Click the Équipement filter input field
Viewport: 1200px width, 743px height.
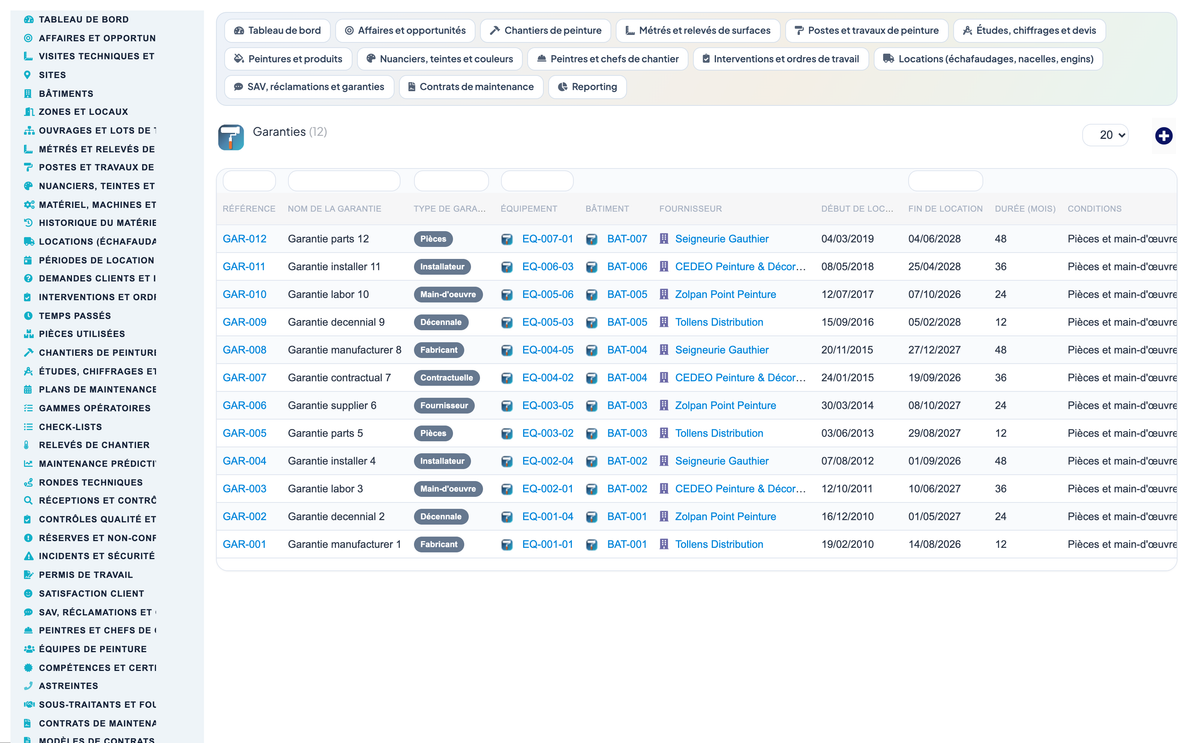pos(537,181)
